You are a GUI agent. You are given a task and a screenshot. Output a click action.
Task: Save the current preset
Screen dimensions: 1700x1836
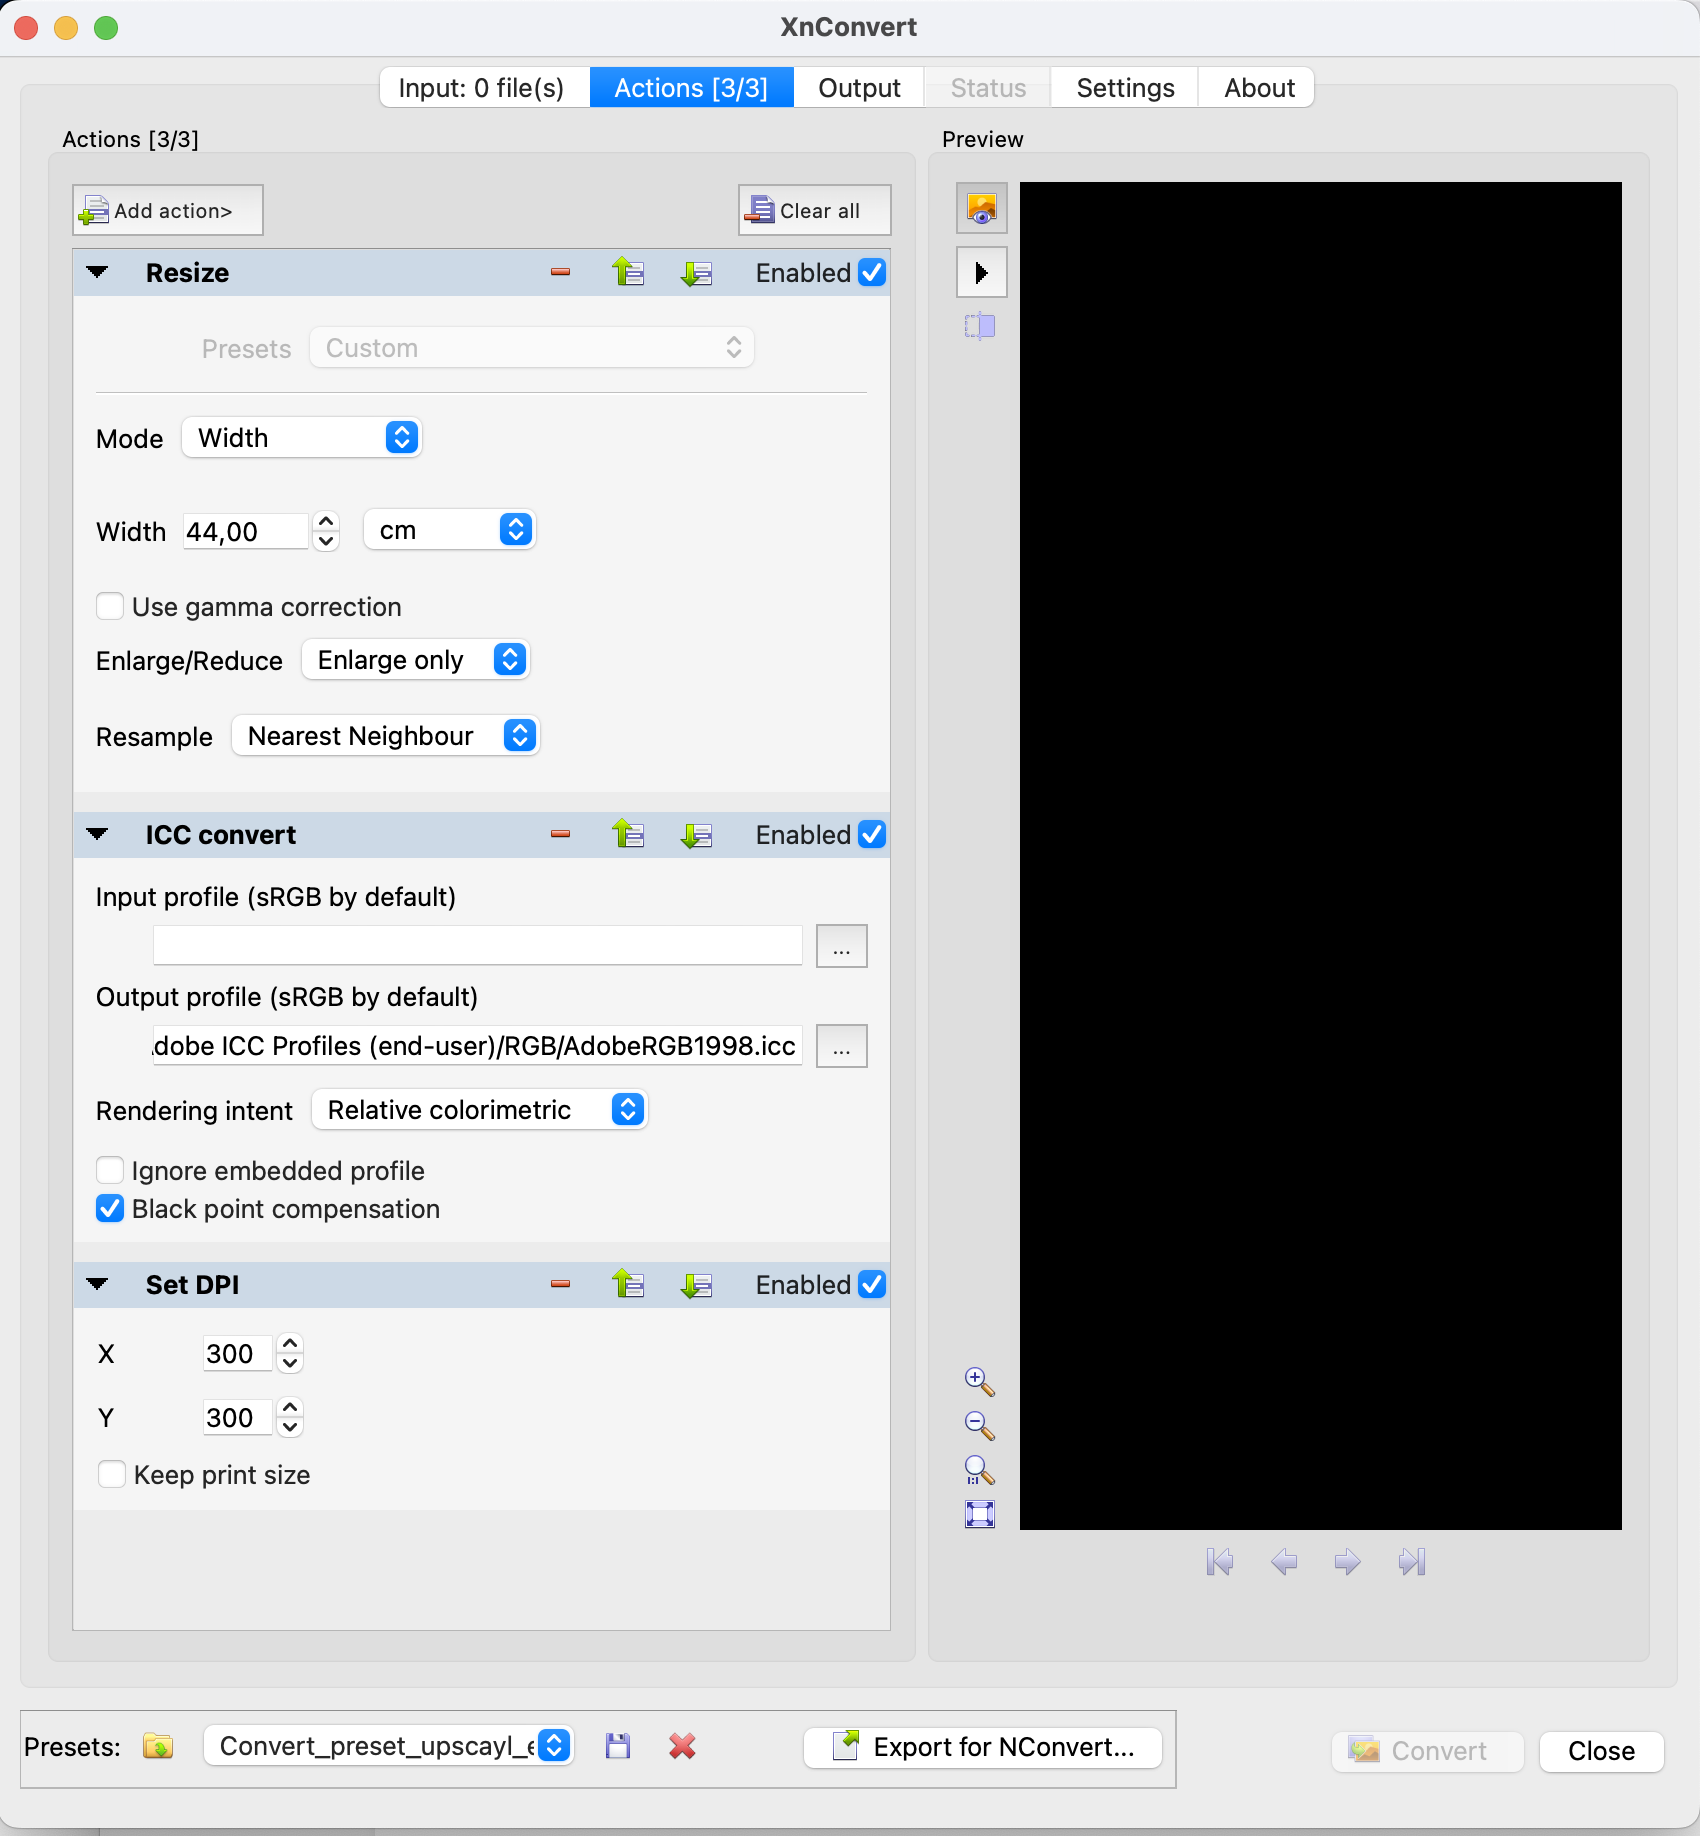coord(617,1746)
